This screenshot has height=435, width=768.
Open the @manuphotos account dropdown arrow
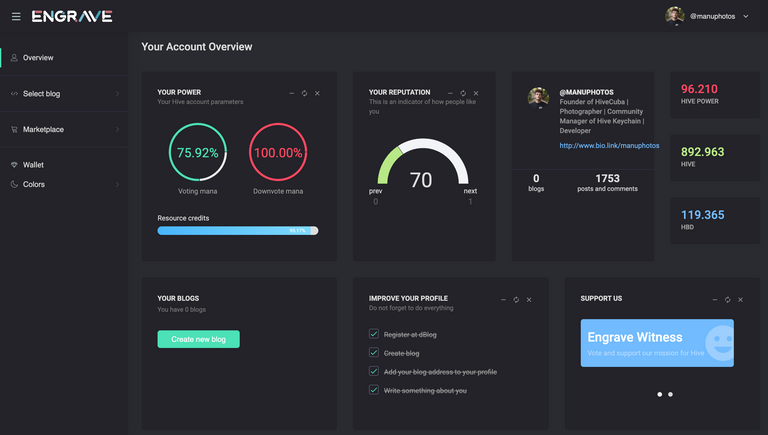click(x=745, y=17)
